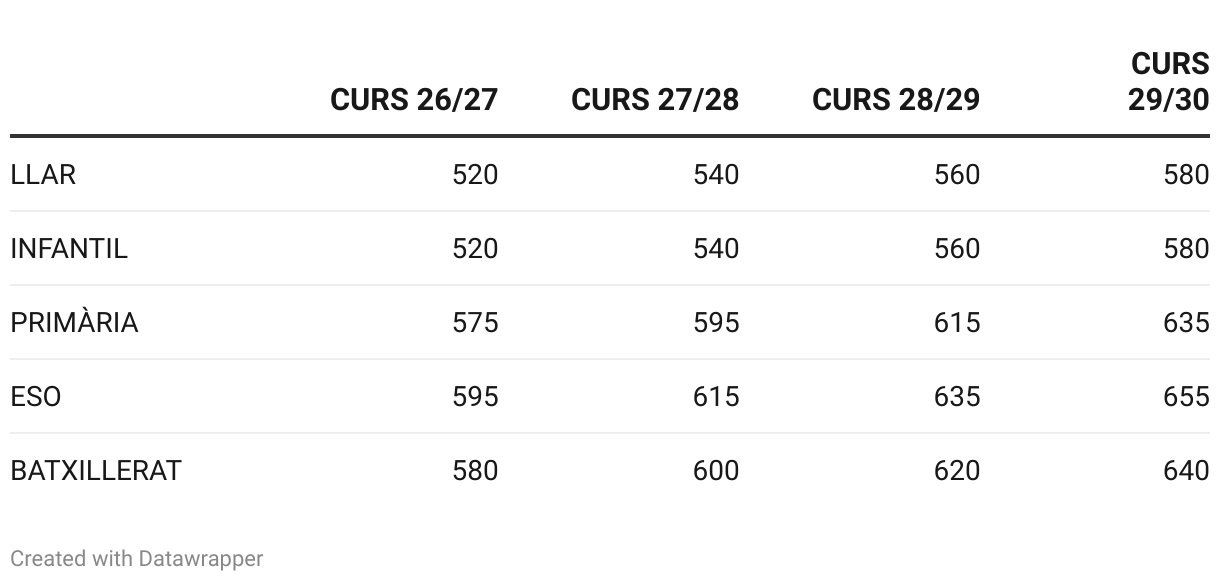Click the CURS 27/28 column header
This screenshot has width=1220, height=582.
[654, 100]
